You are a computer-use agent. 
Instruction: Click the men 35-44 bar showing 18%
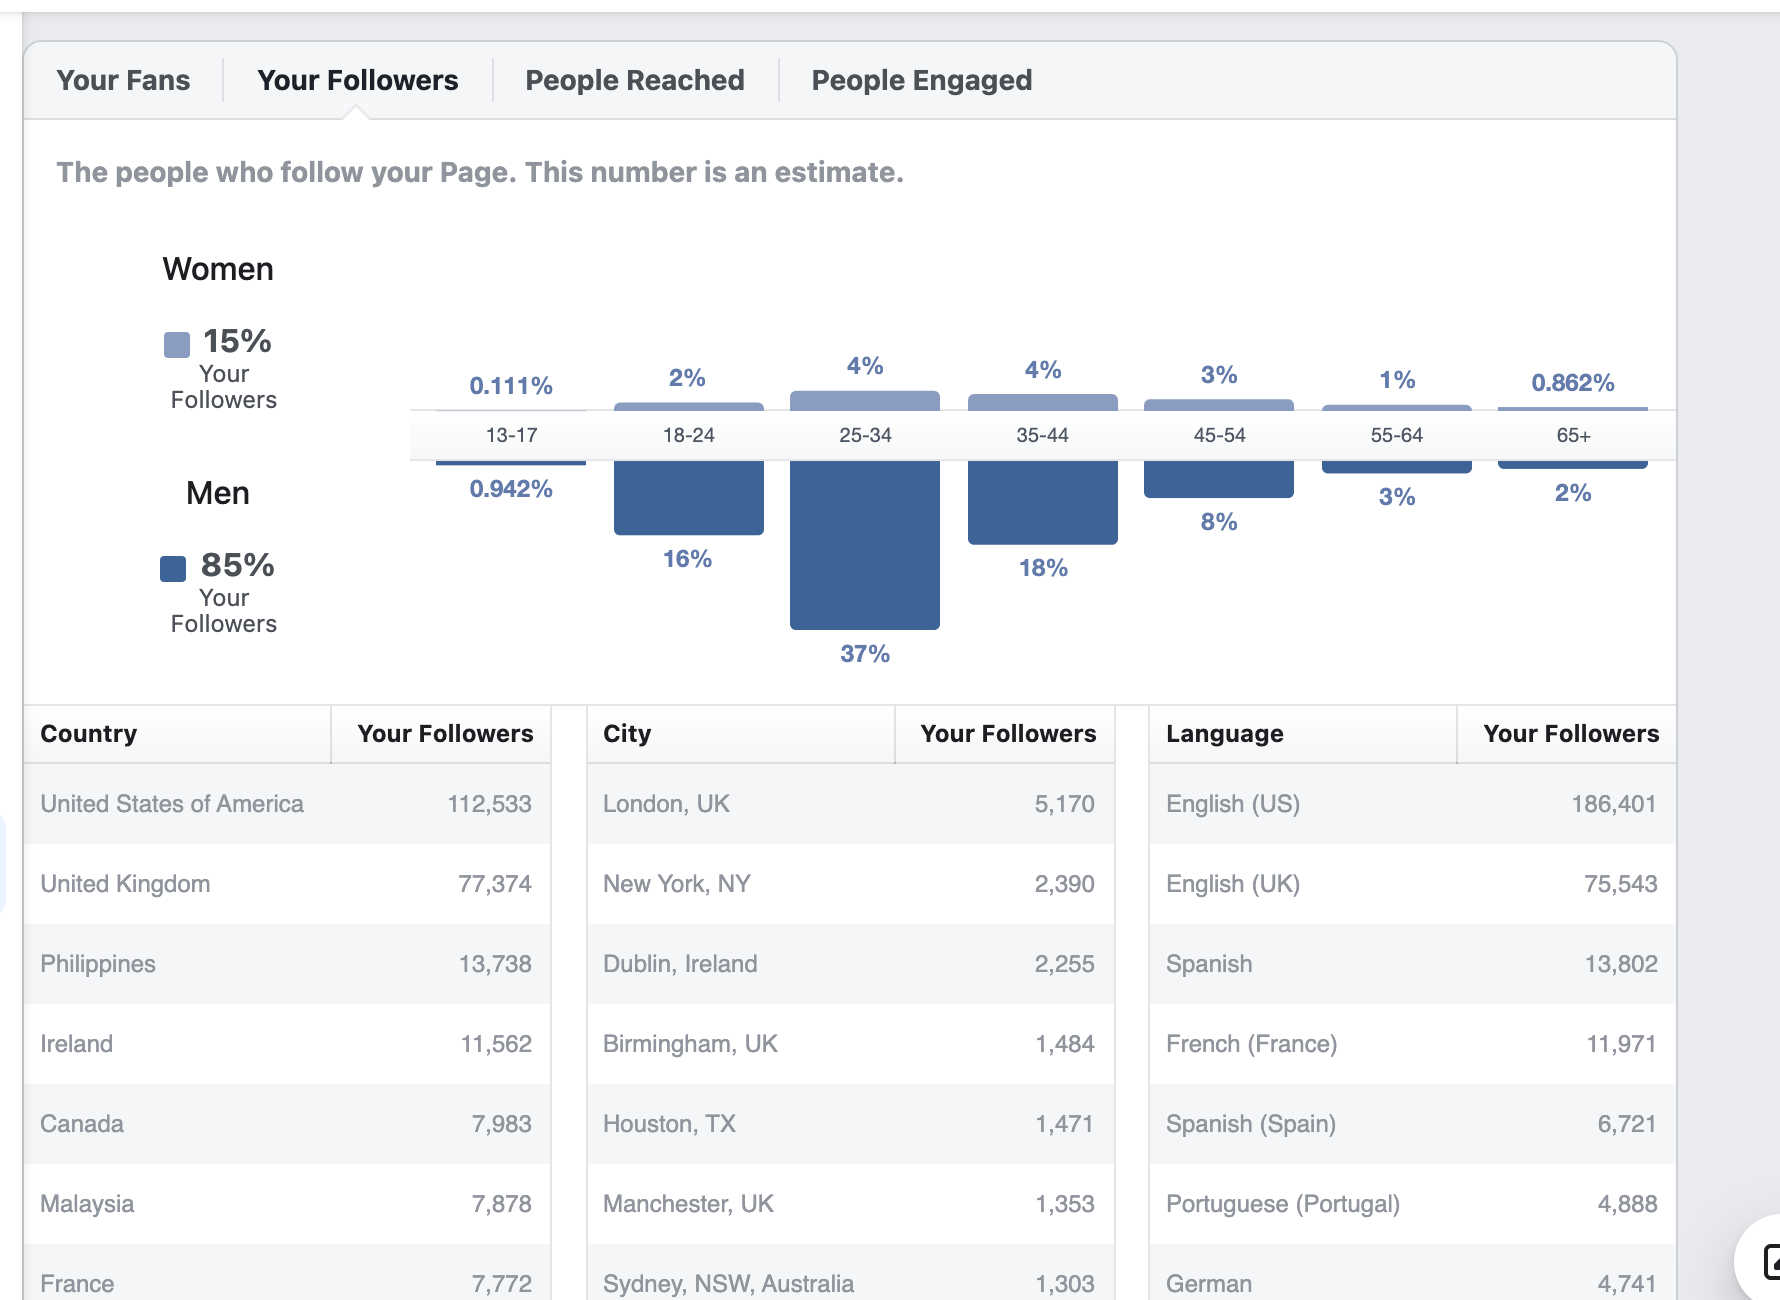(x=1043, y=503)
